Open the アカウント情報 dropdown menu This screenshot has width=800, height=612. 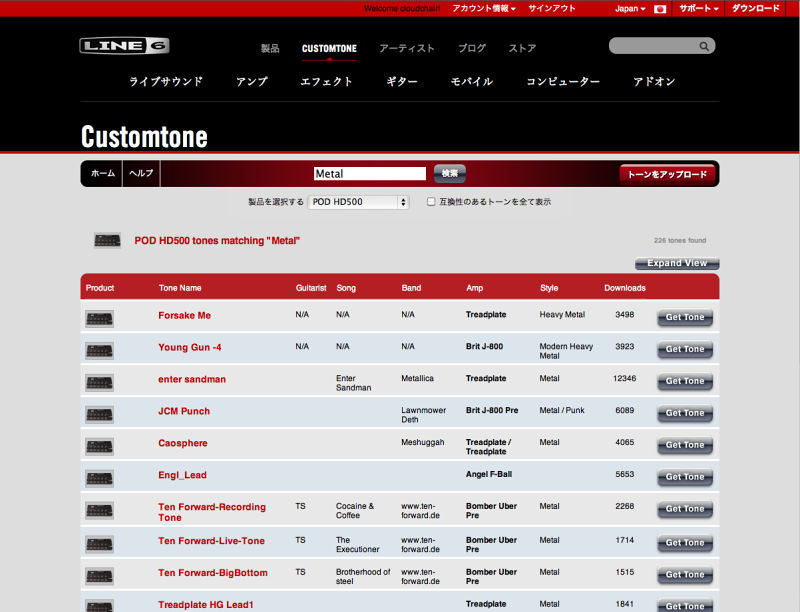coord(484,9)
